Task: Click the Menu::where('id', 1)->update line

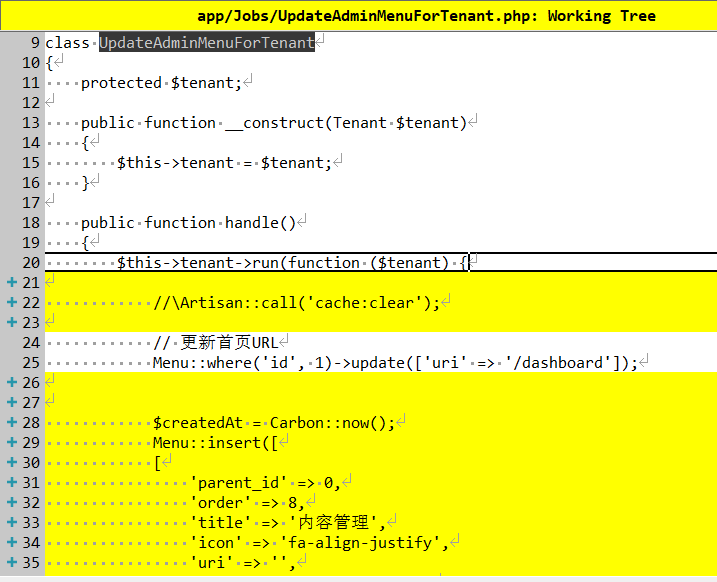Action: pyautogui.click(x=395, y=363)
